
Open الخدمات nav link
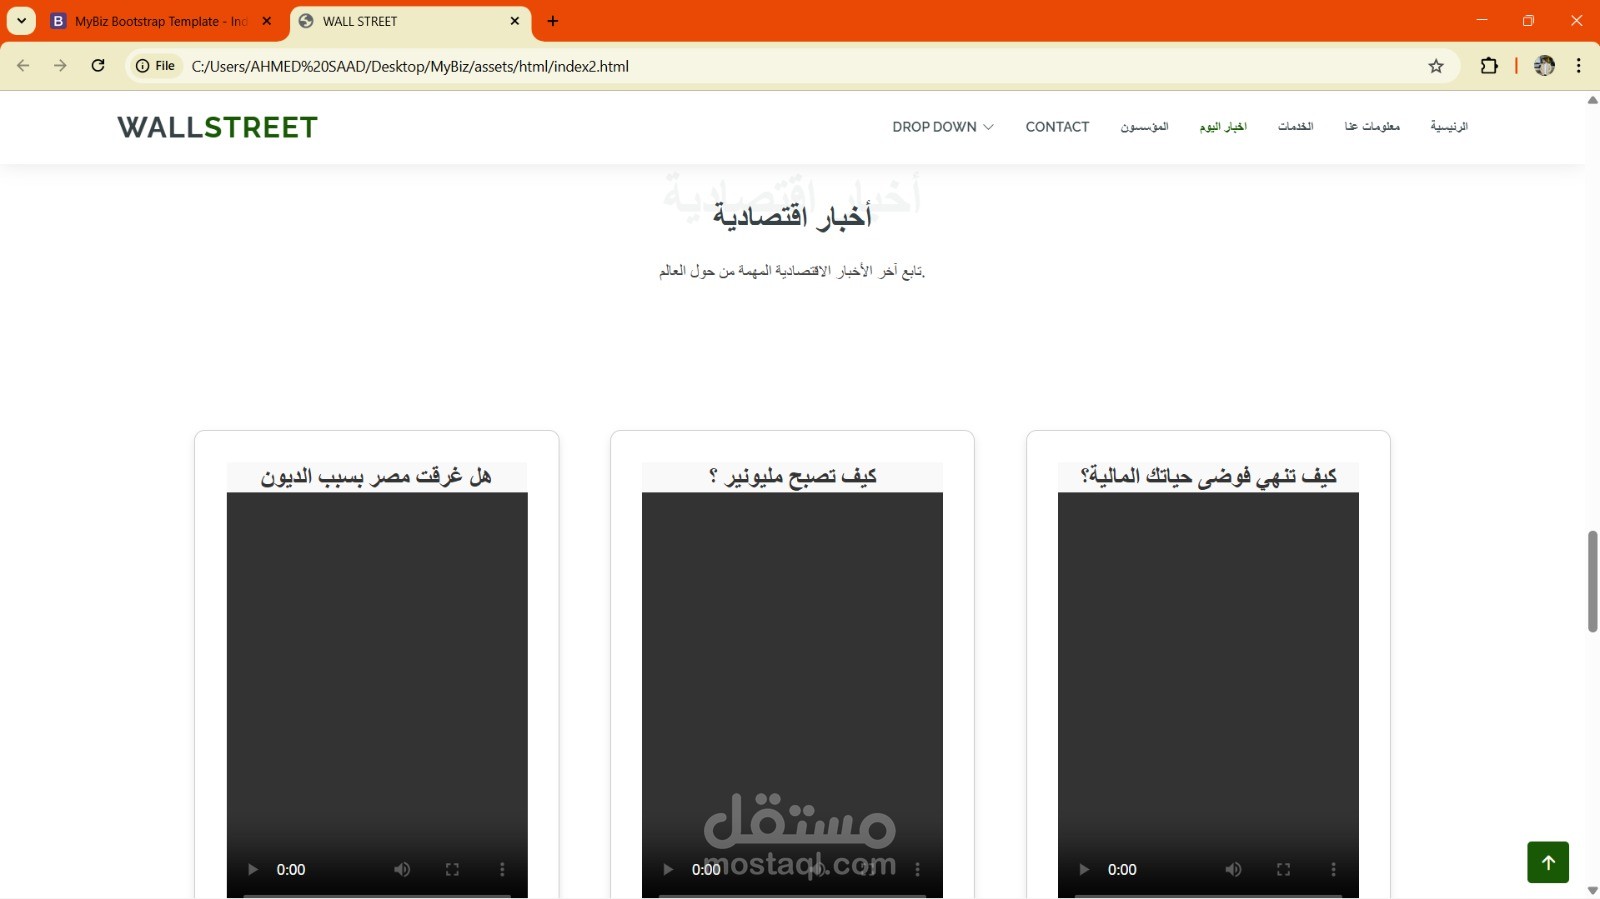[1296, 127]
